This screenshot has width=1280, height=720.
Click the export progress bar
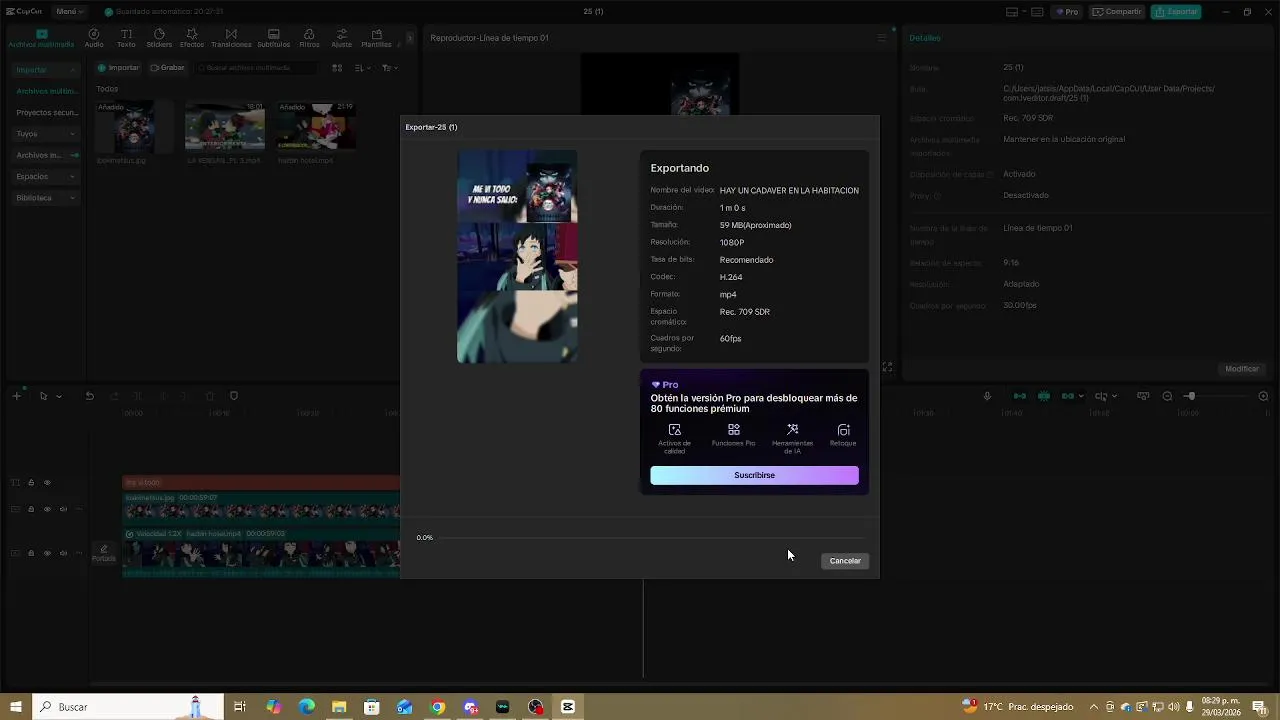[652, 538]
